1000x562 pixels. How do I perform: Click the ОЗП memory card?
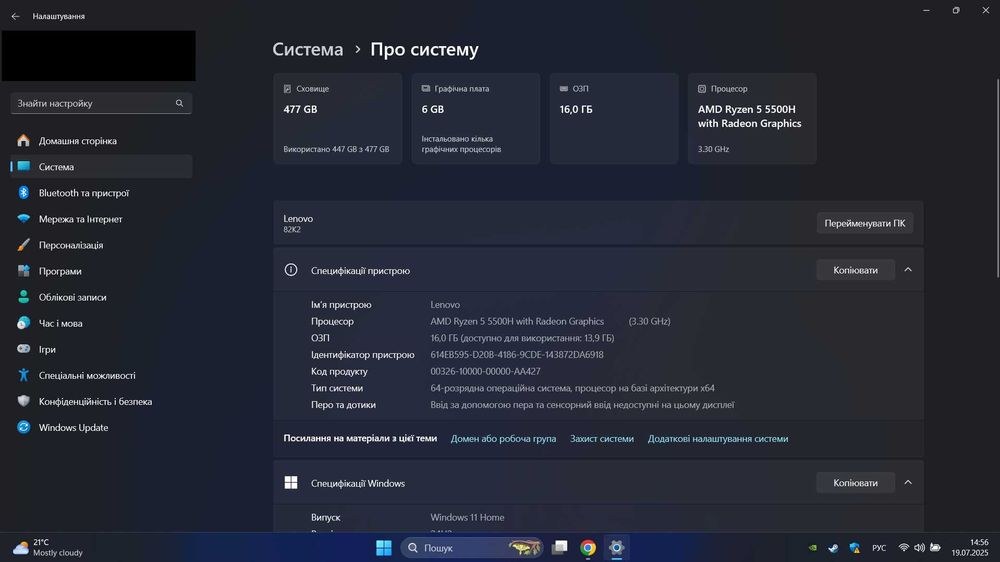tap(614, 119)
